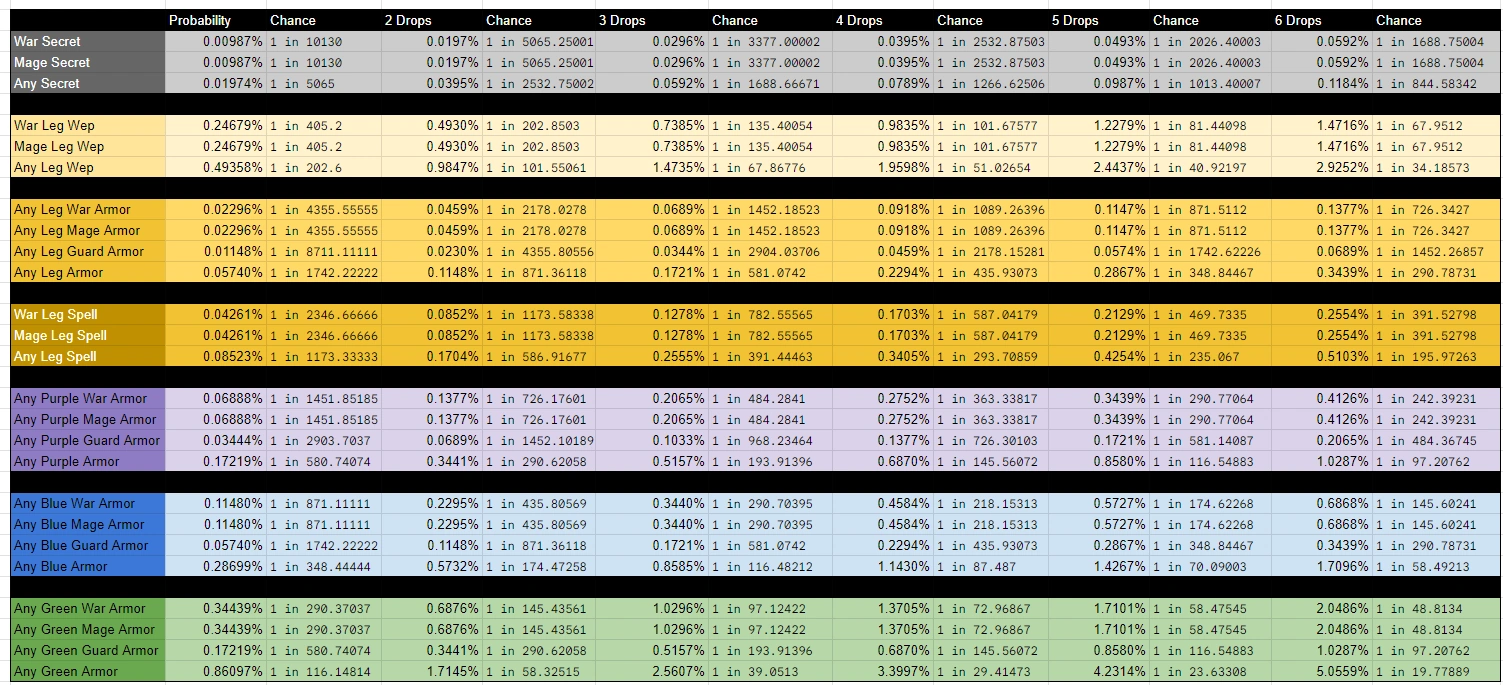Image resolution: width=1503 pixels, height=685 pixels.
Task: Click the Any Secret row label
Action: [47, 83]
